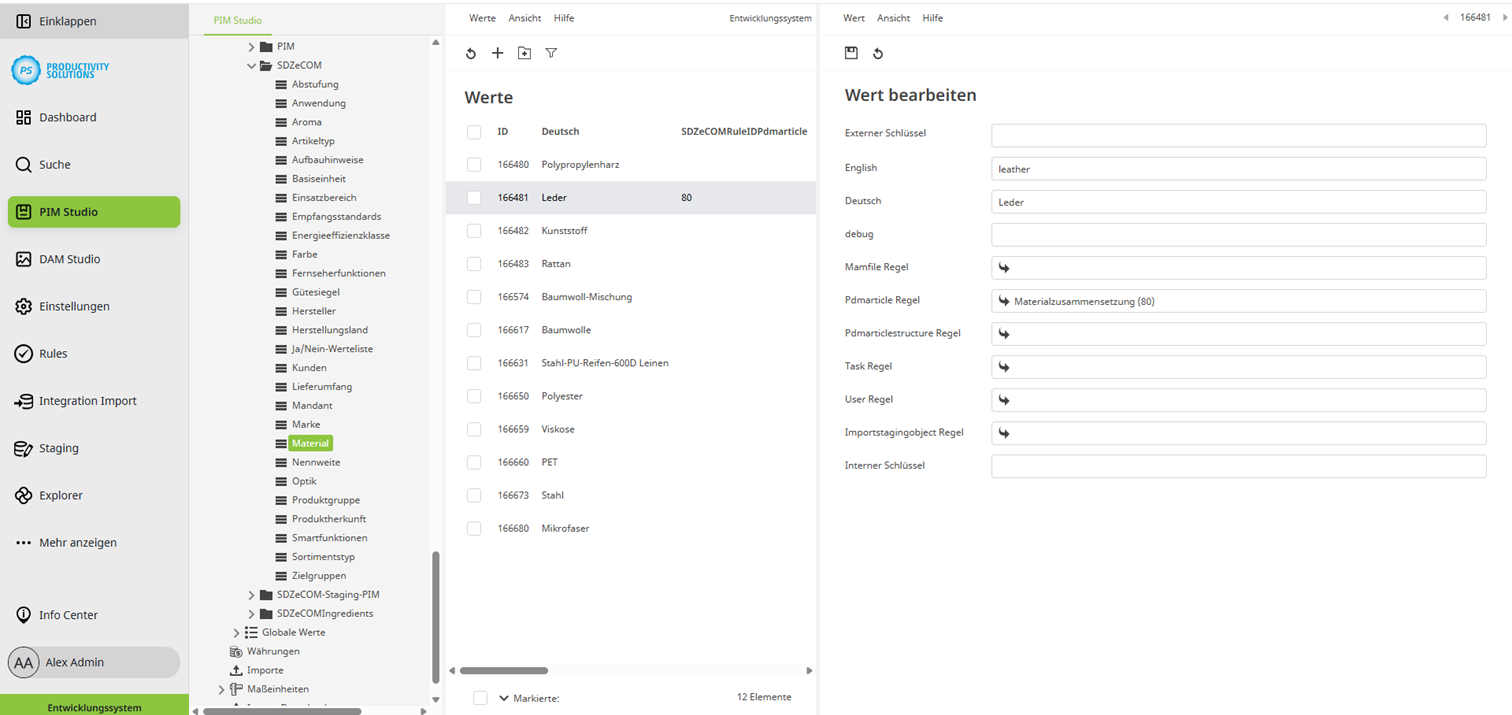The image size is (1512, 715).
Task: Switch to the PIM Studio tab
Action: pos(238,20)
